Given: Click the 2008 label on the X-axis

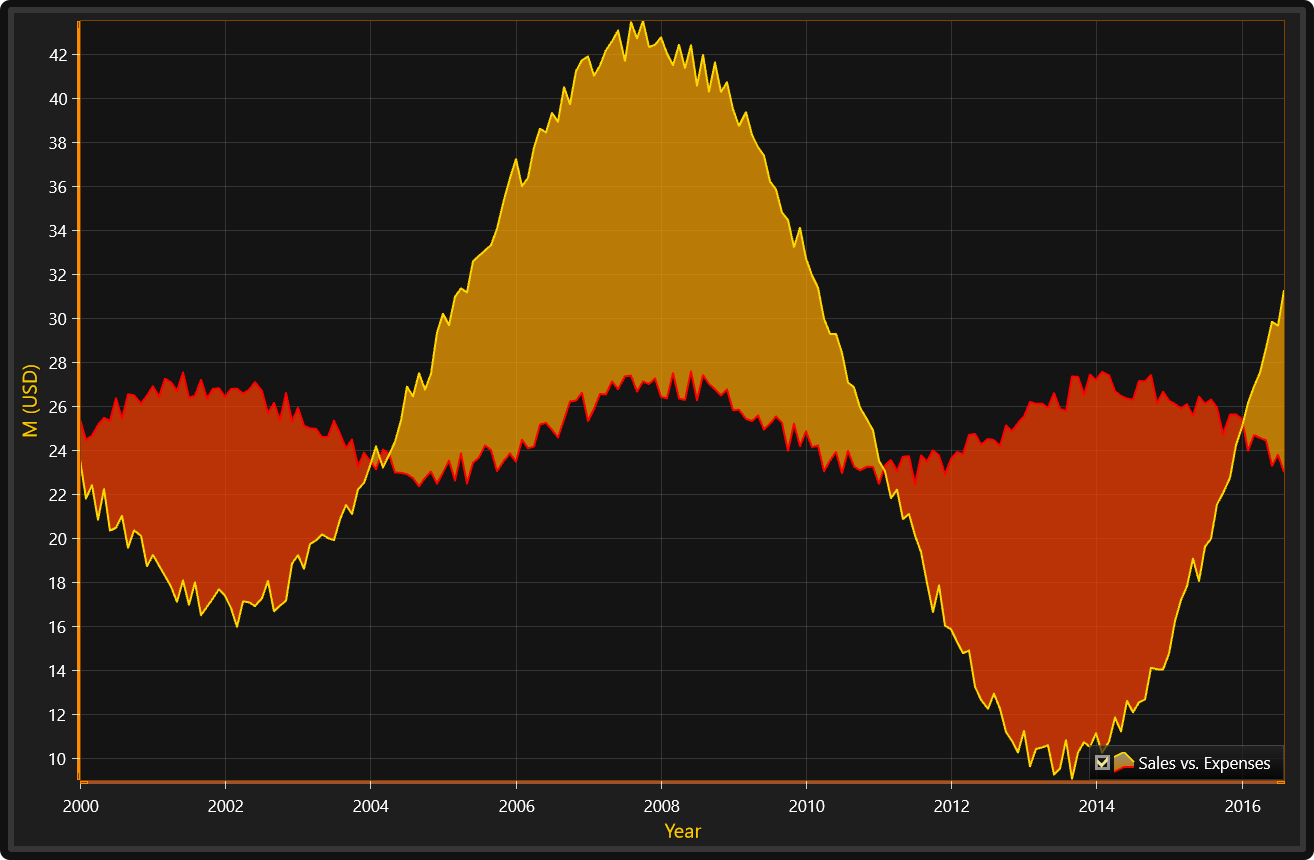Looking at the screenshot, I should point(661,806).
